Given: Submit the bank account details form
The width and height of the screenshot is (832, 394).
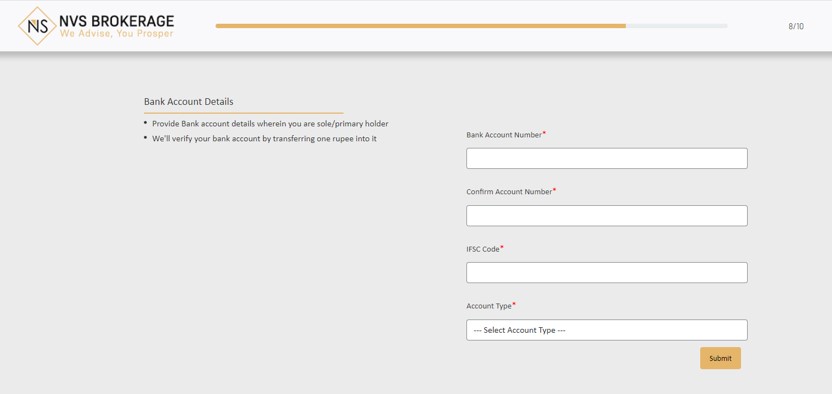Looking at the screenshot, I should point(720,358).
